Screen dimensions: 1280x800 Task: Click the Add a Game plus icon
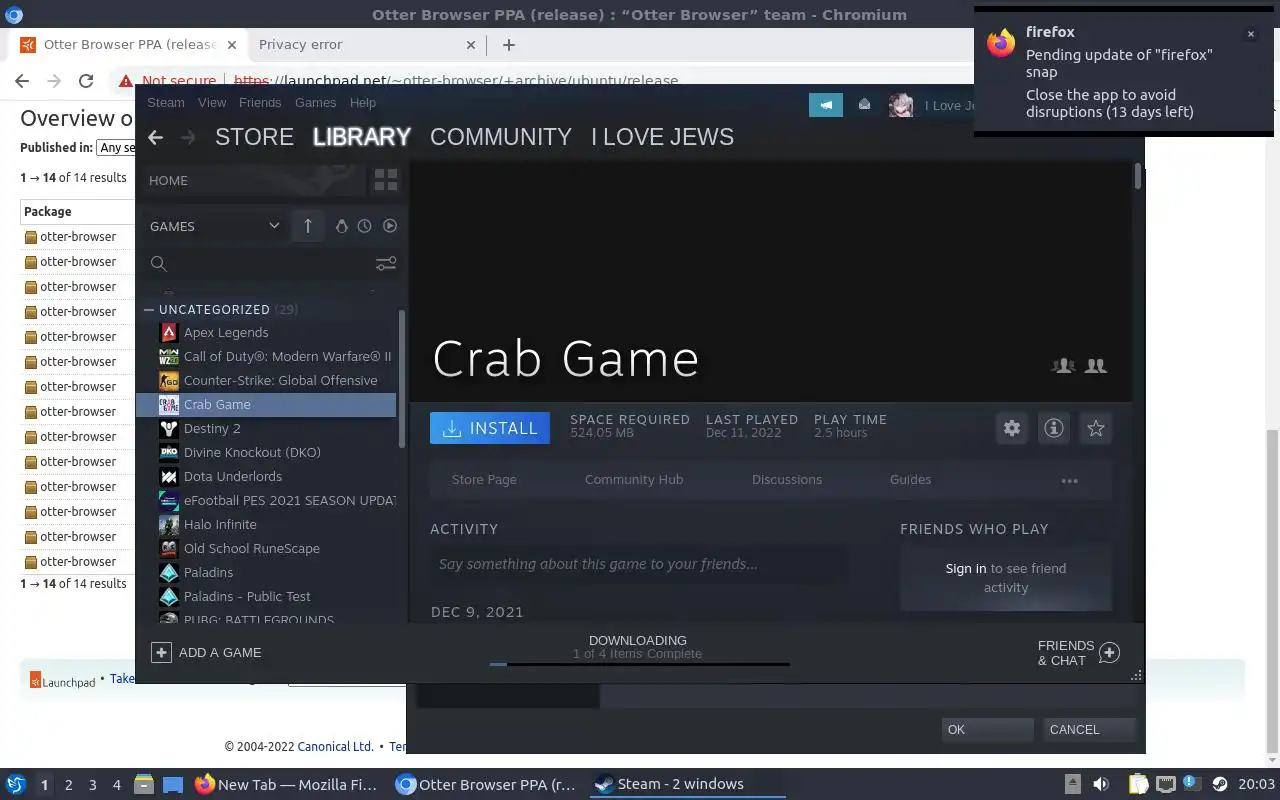click(x=161, y=652)
